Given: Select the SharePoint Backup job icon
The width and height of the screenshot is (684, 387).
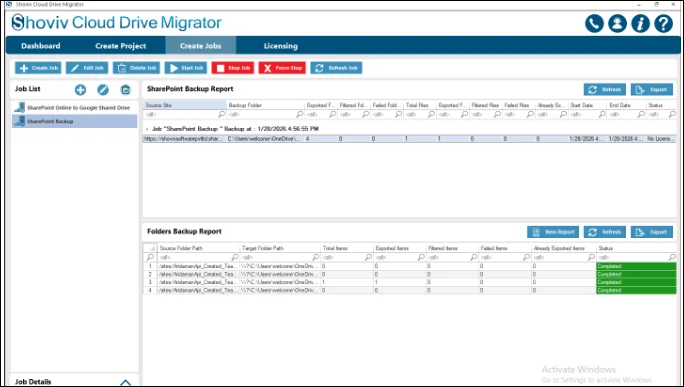Looking at the screenshot, I should [x=20, y=121].
